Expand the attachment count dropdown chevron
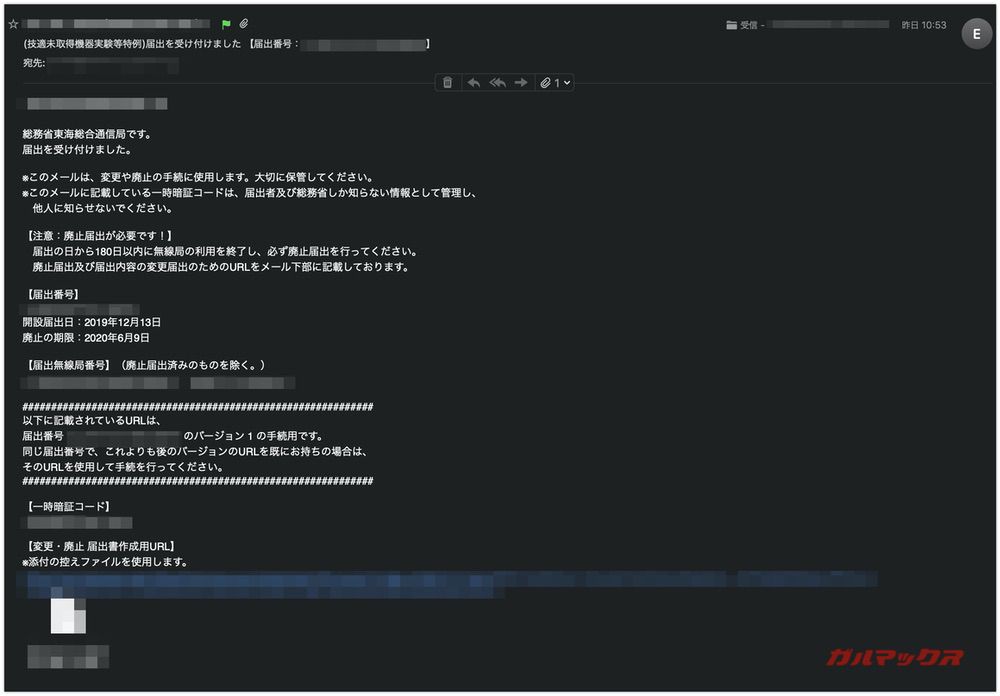This screenshot has width=1000, height=696. (567, 83)
